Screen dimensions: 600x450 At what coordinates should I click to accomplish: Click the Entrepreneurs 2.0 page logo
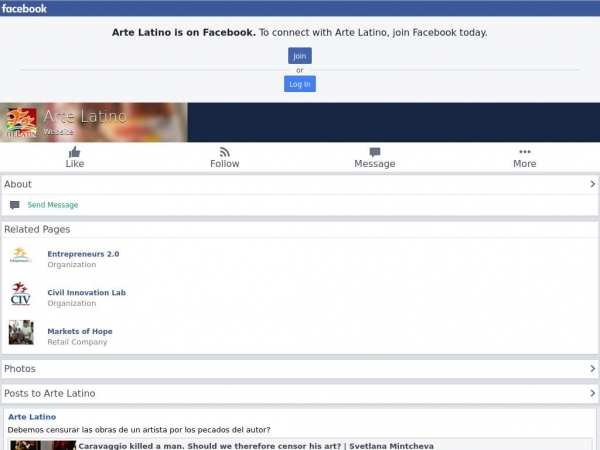pyautogui.click(x=21, y=255)
